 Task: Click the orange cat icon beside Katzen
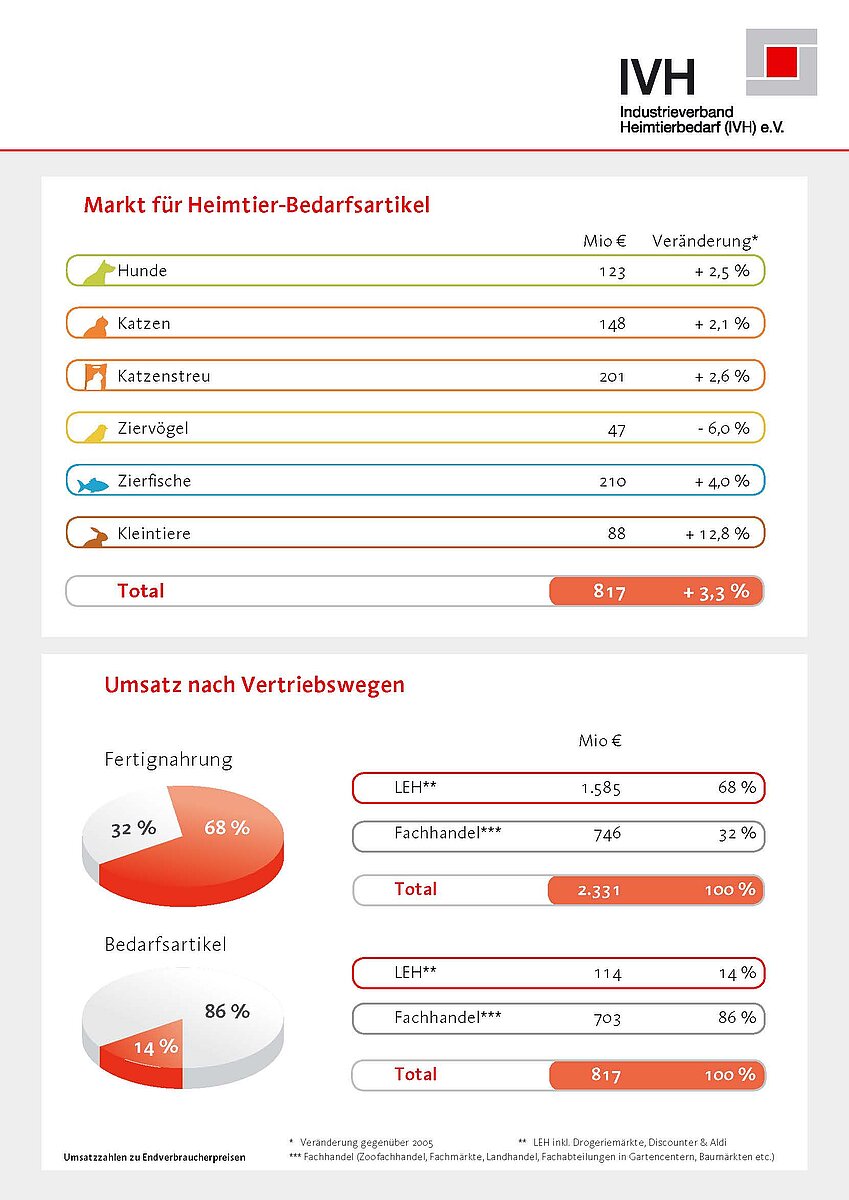click(96, 325)
